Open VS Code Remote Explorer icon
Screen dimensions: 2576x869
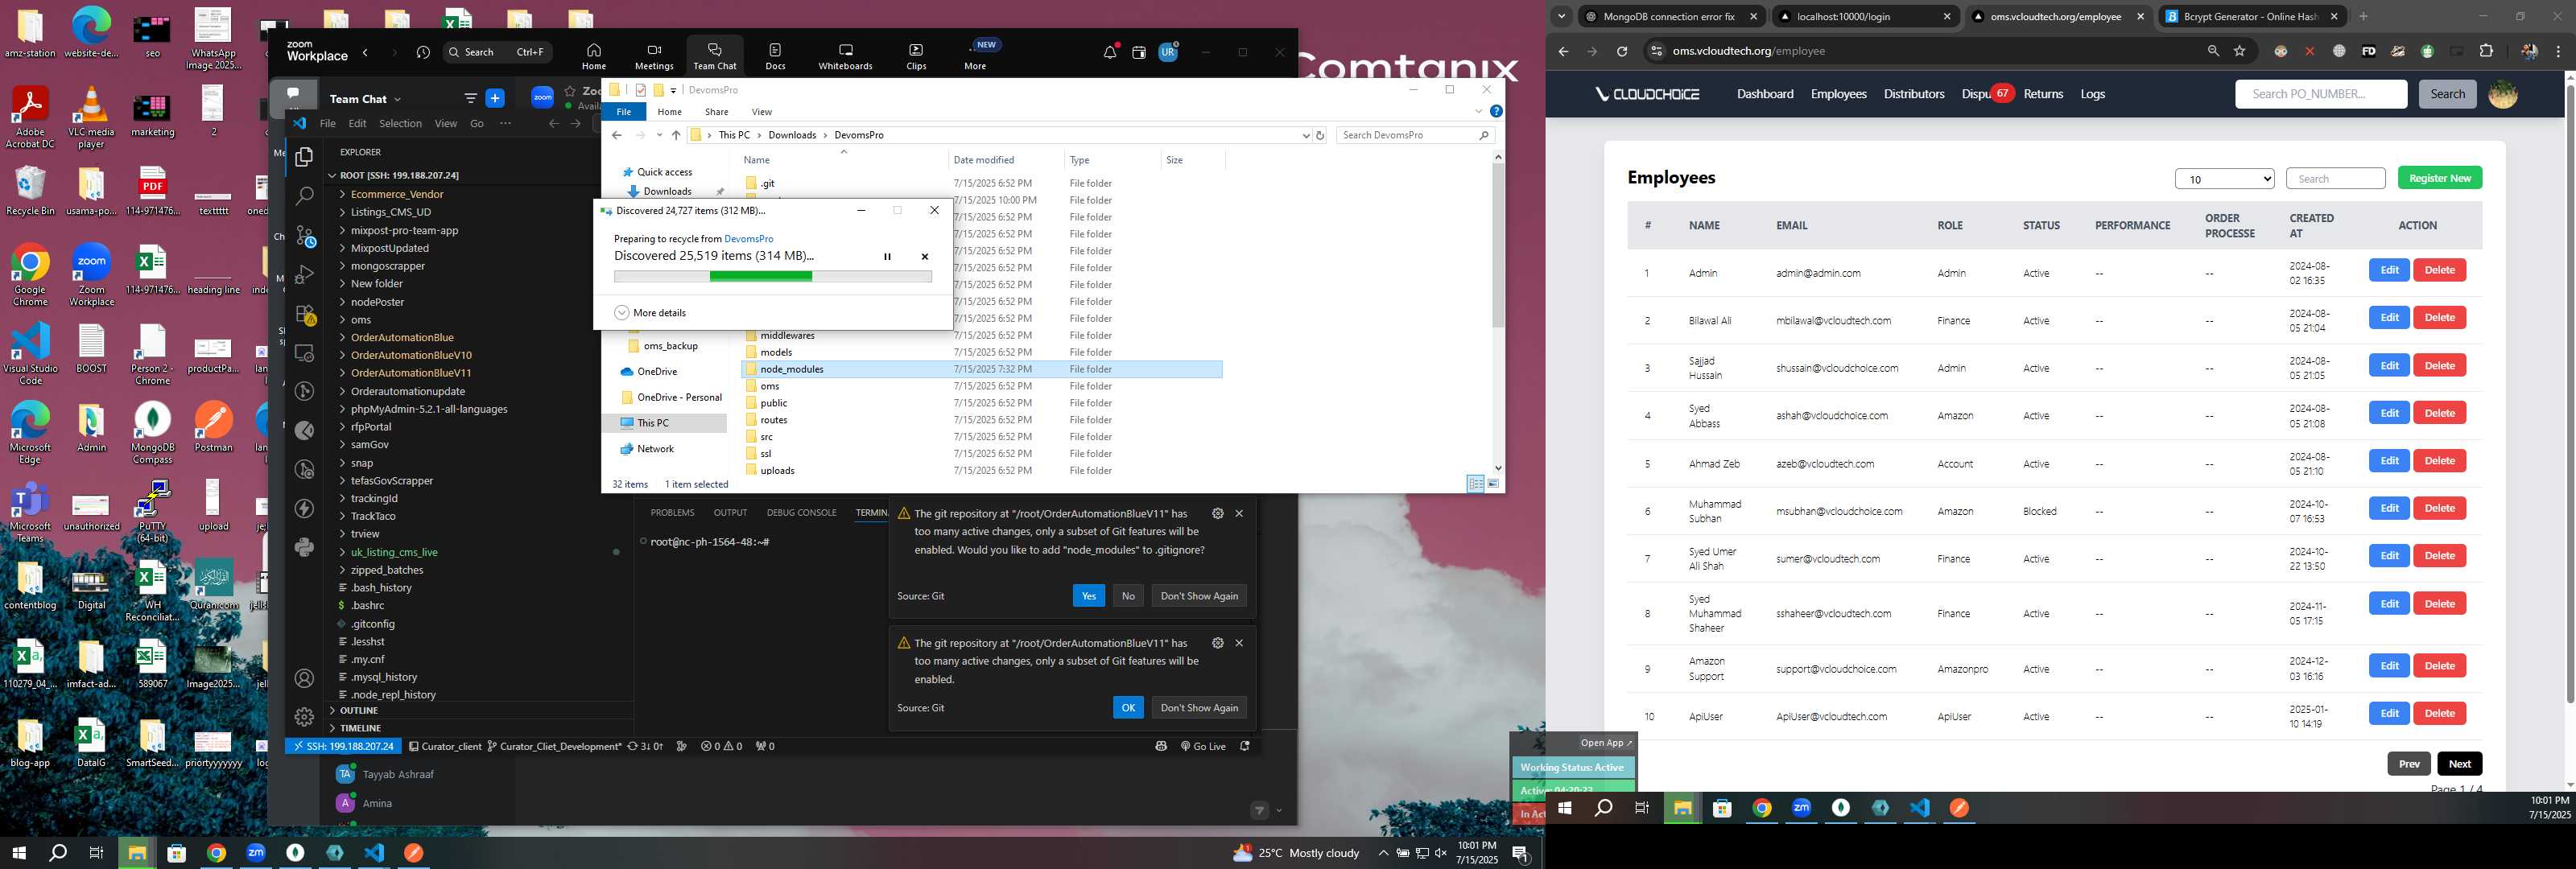(x=304, y=353)
